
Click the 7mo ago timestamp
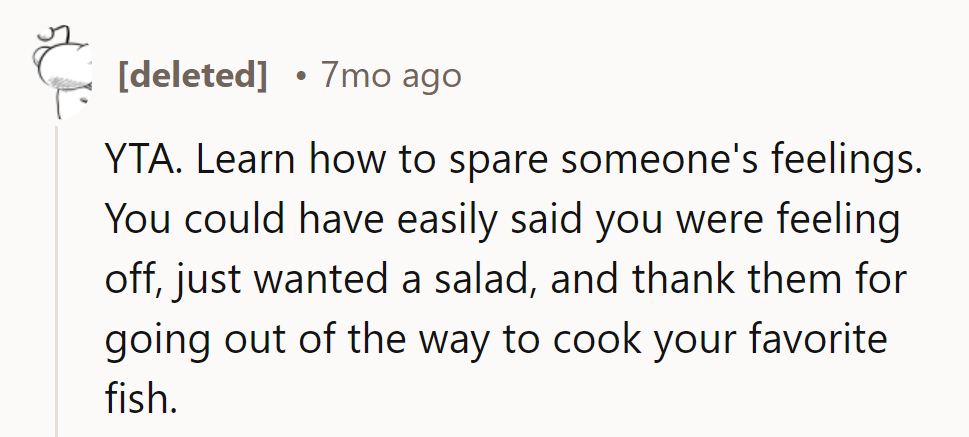click(x=391, y=76)
